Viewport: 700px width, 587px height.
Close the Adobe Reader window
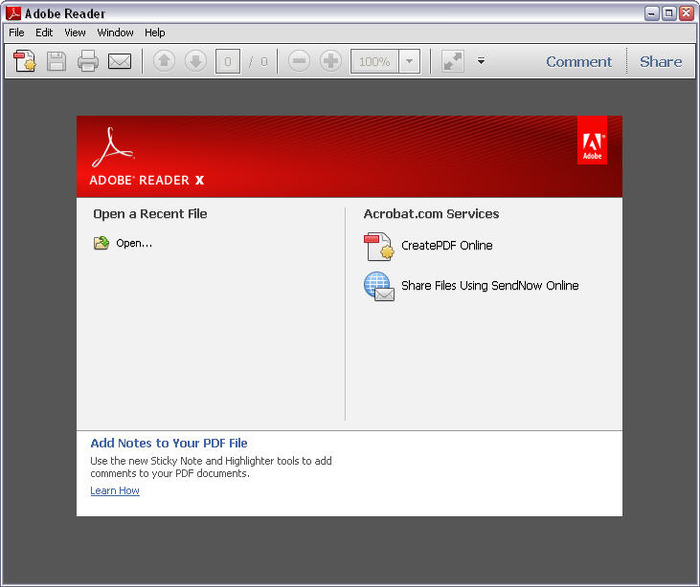coord(686,13)
